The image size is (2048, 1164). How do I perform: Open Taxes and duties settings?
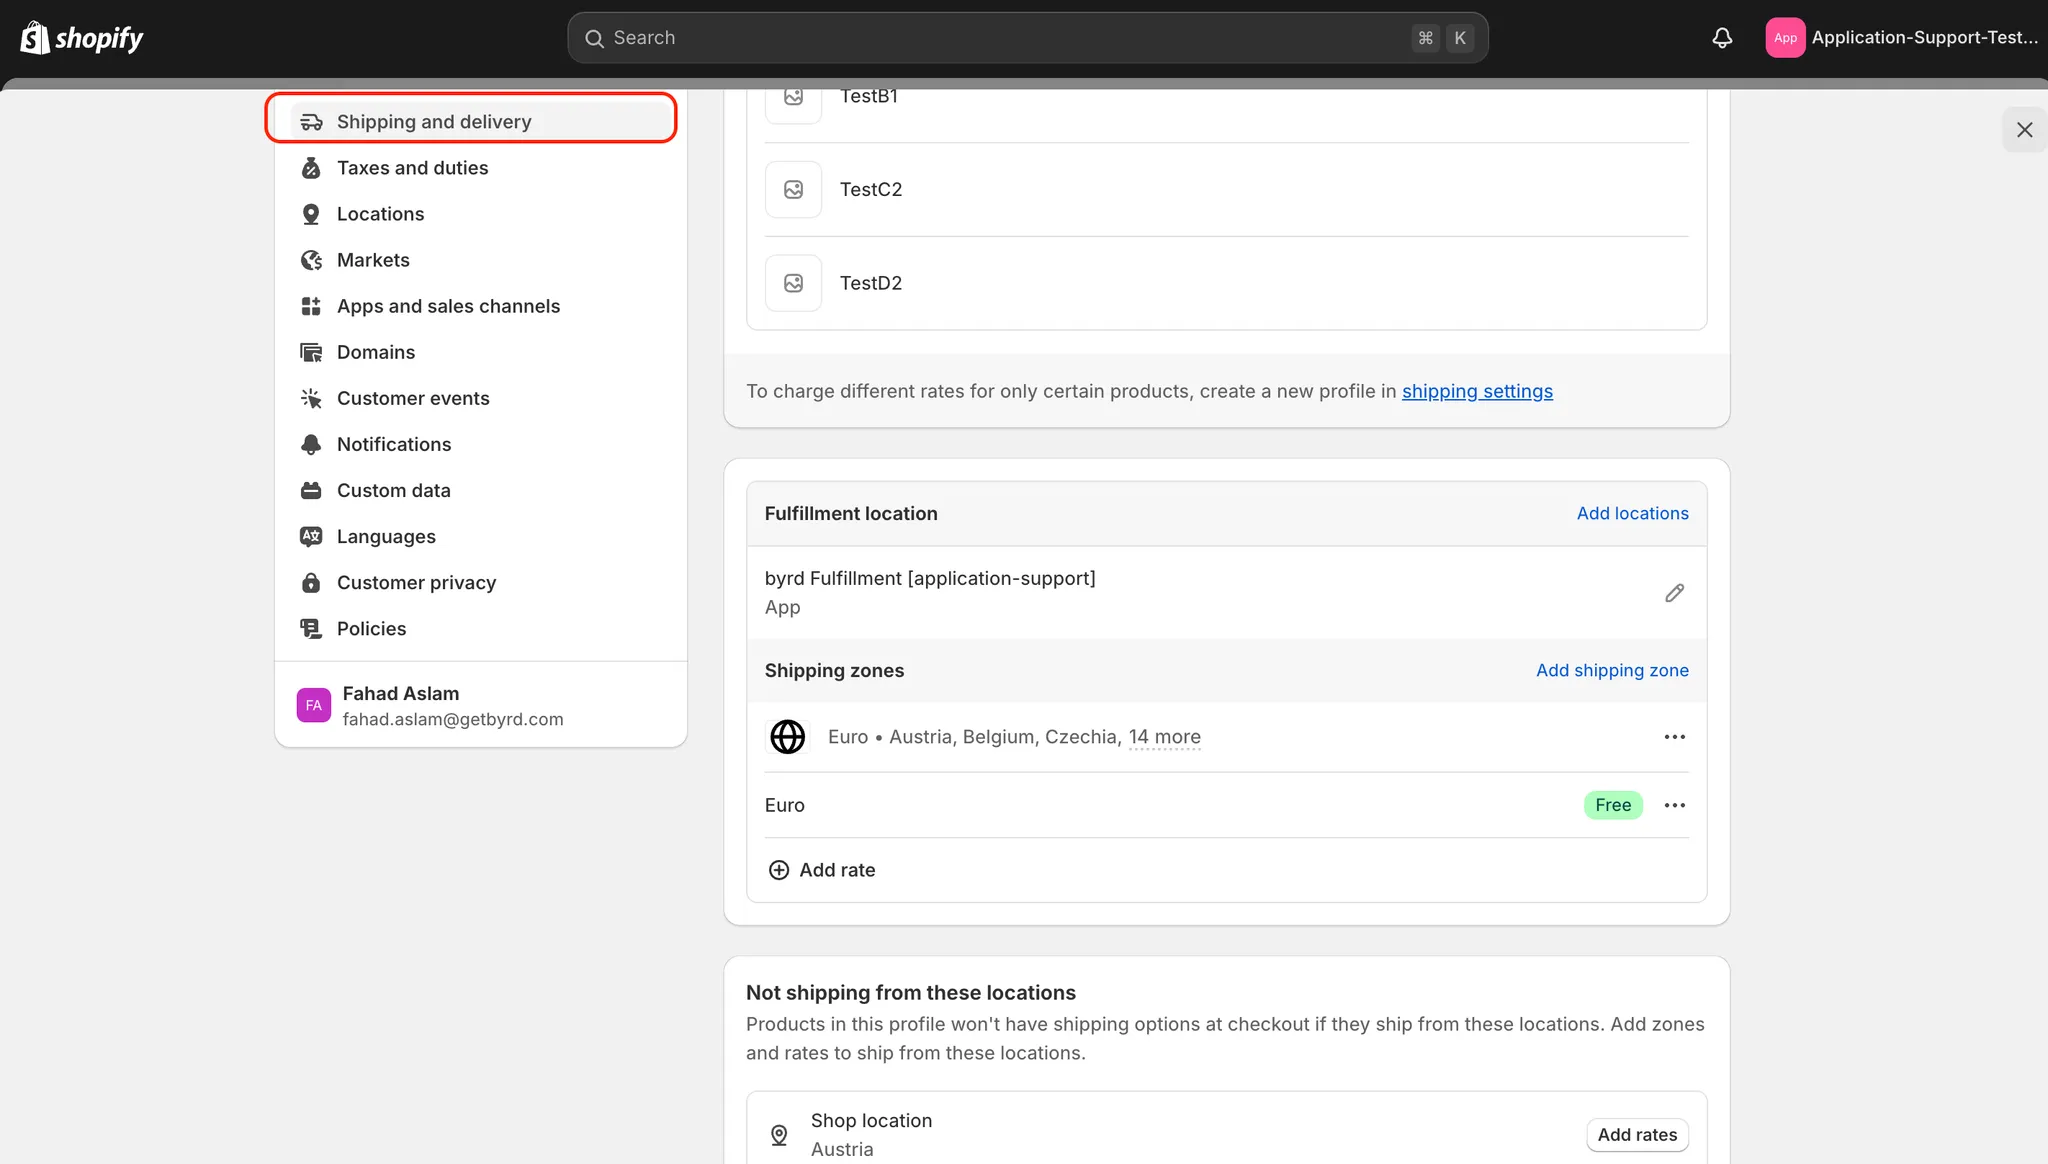click(412, 168)
